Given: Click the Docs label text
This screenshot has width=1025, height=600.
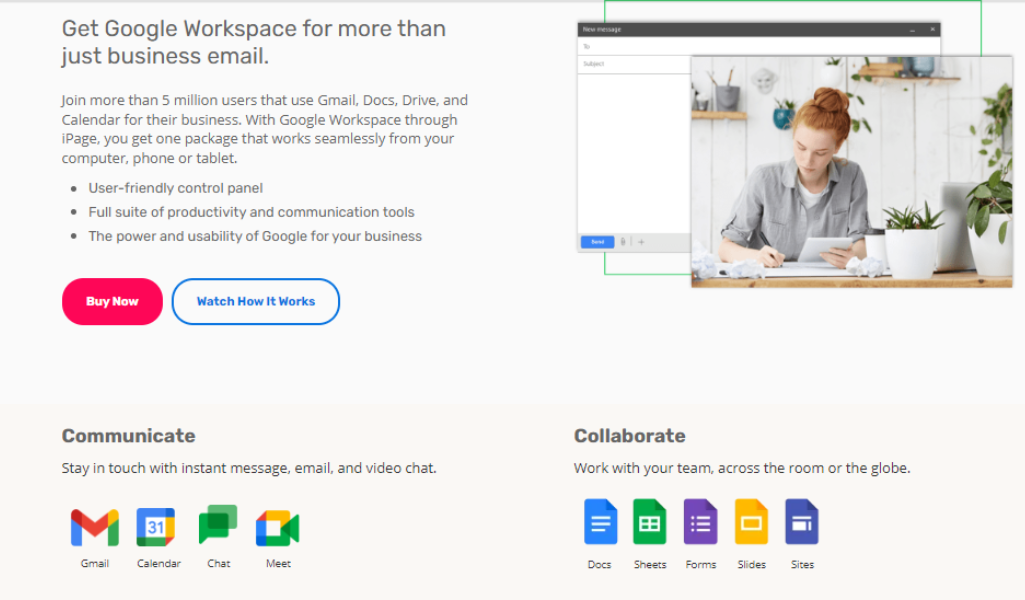Looking at the screenshot, I should (x=599, y=565).
